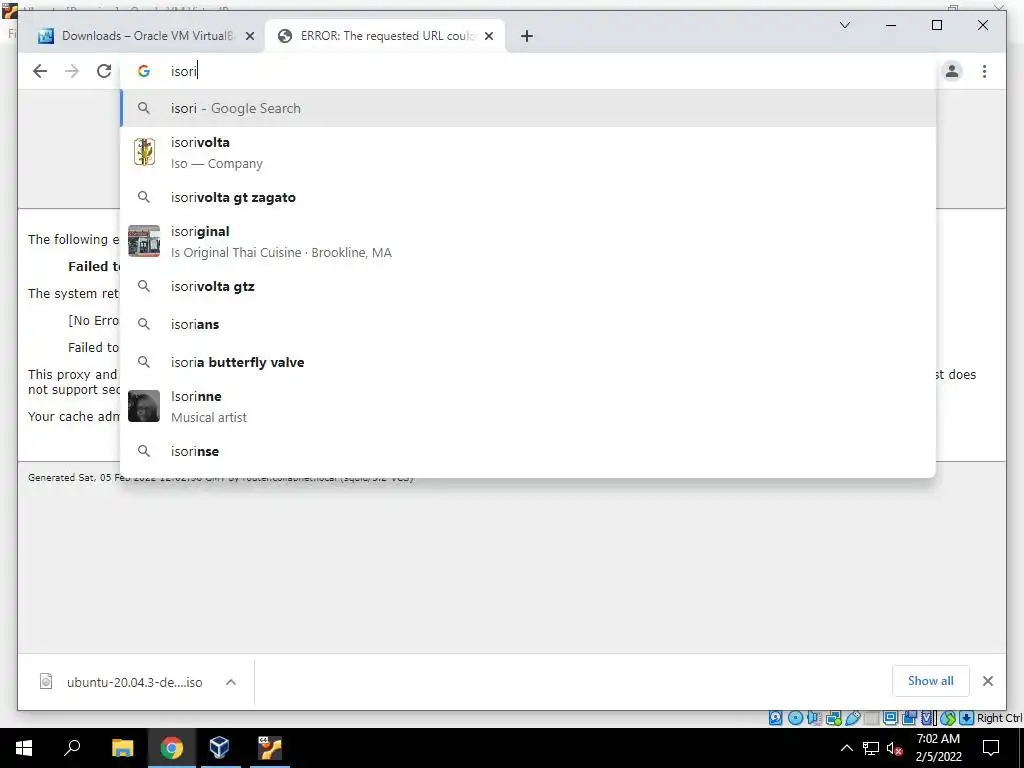The image size is (1024, 768).
Task: Click the VirtualBox optical disc status icon
Action: click(x=795, y=718)
